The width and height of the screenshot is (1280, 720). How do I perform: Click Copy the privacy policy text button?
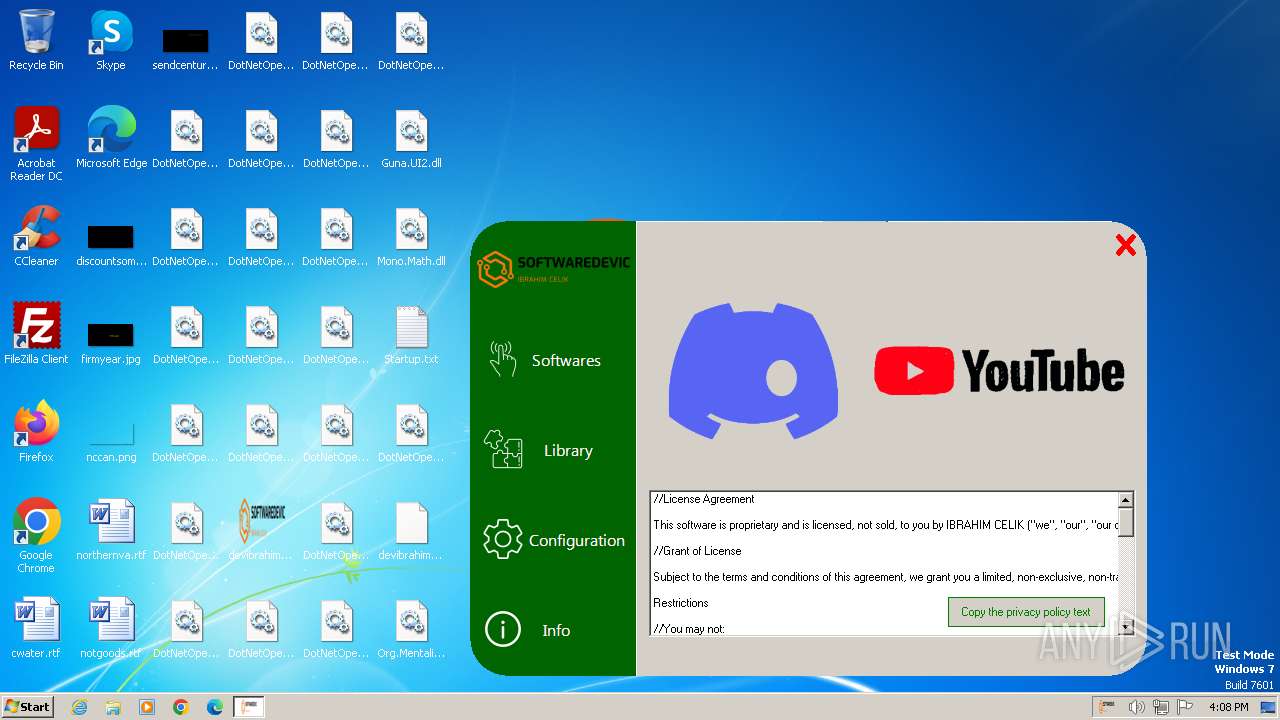pos(1026,612)
